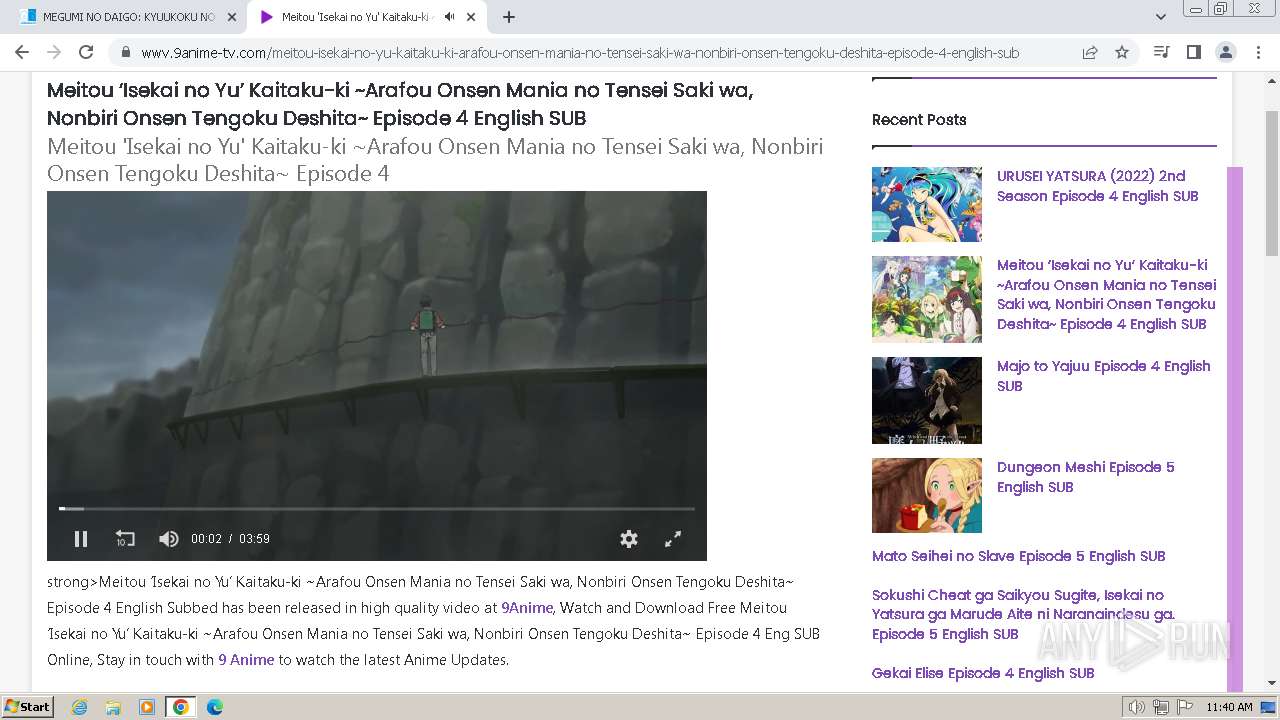
Task: Click the tab audio speaker indicator
Action: [449, 17]
